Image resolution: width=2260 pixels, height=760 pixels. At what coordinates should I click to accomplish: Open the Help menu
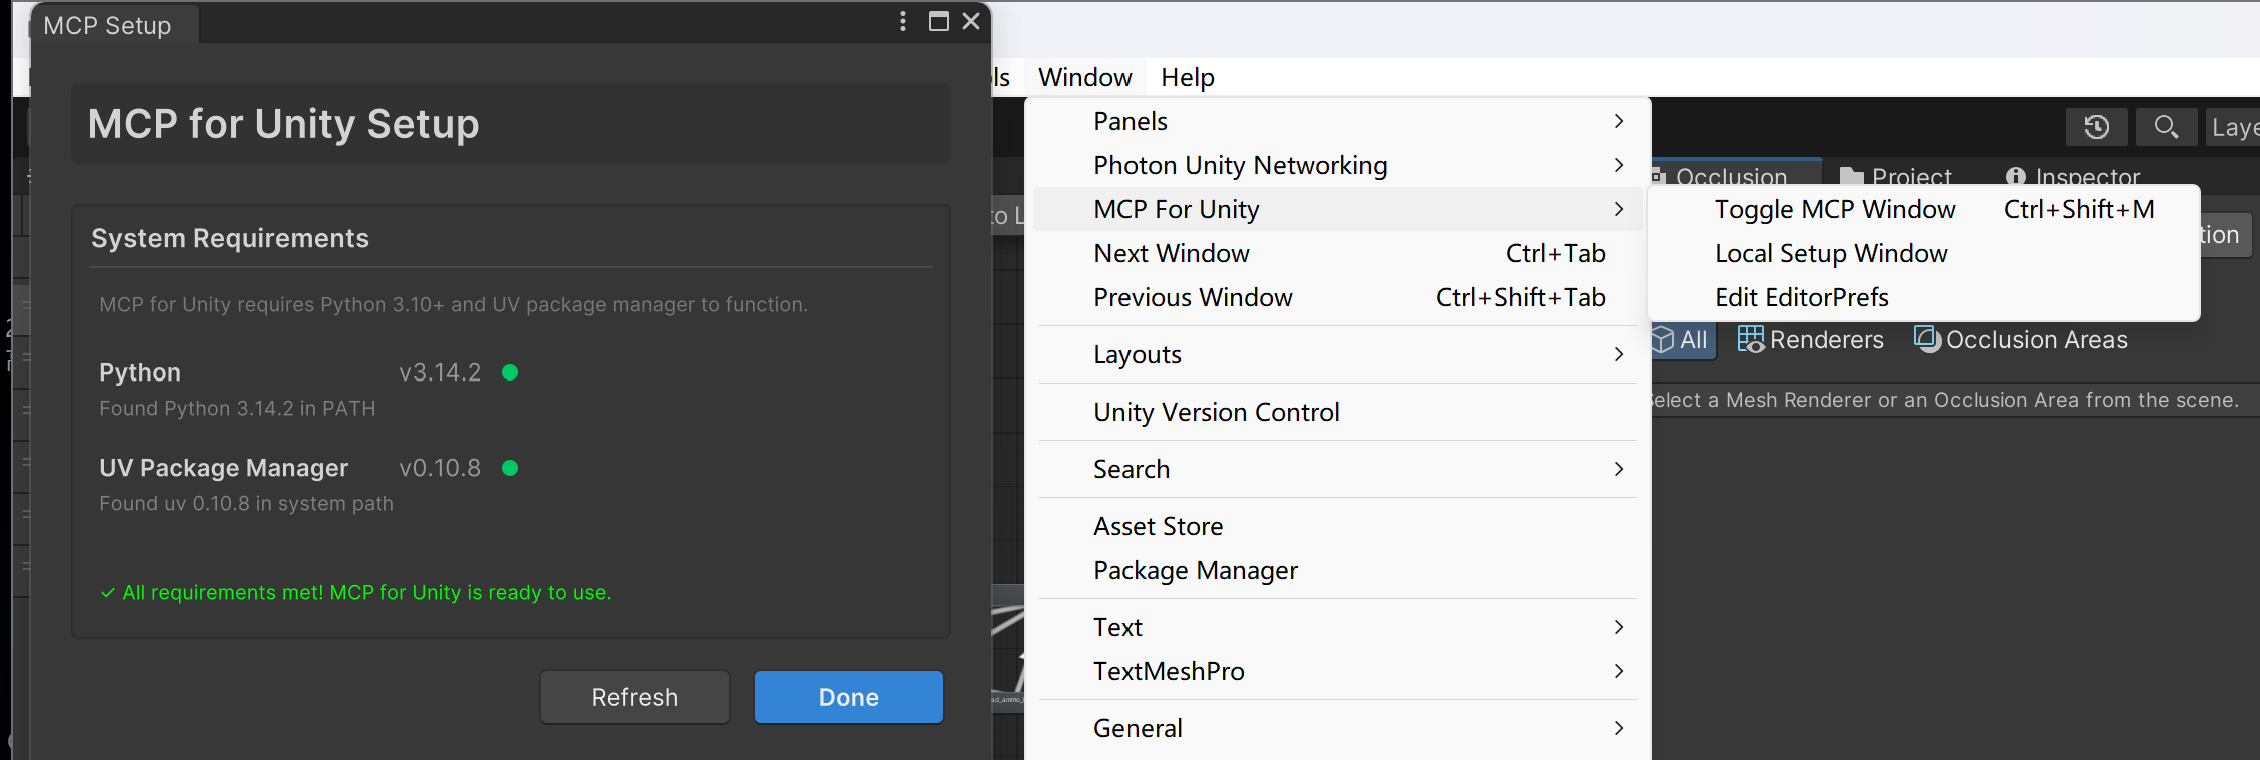[1188, 77]
